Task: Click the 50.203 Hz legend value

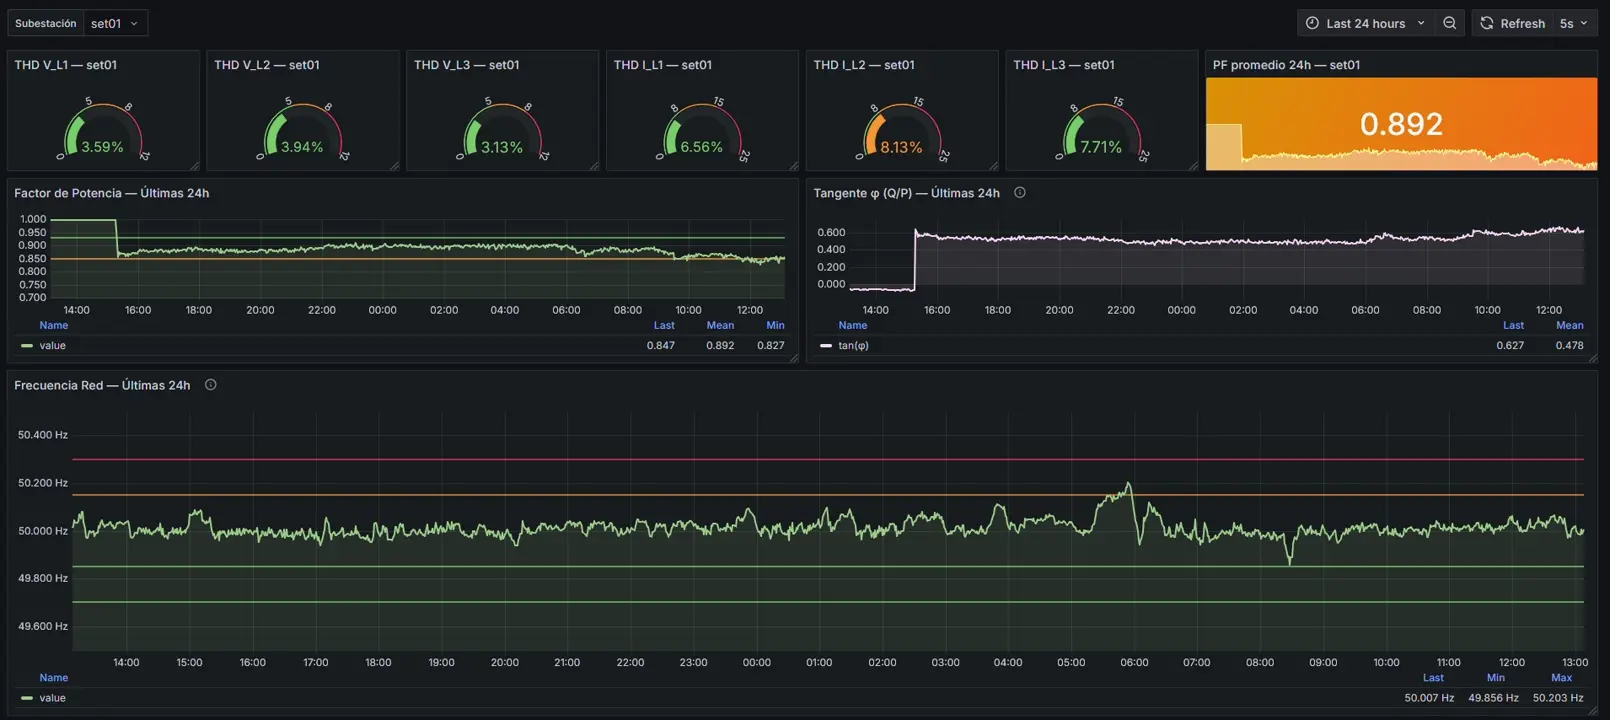Action: [x=1558, y=698]
